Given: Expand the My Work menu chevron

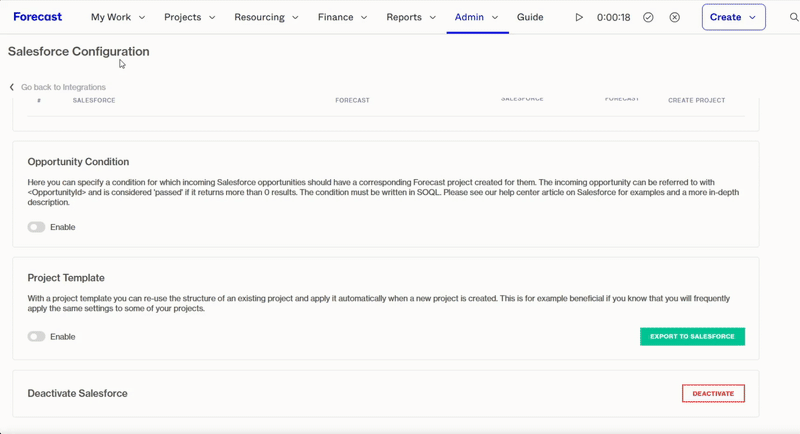Looking at the screenshot, I should pyautogui.click(x=142, y=17).
